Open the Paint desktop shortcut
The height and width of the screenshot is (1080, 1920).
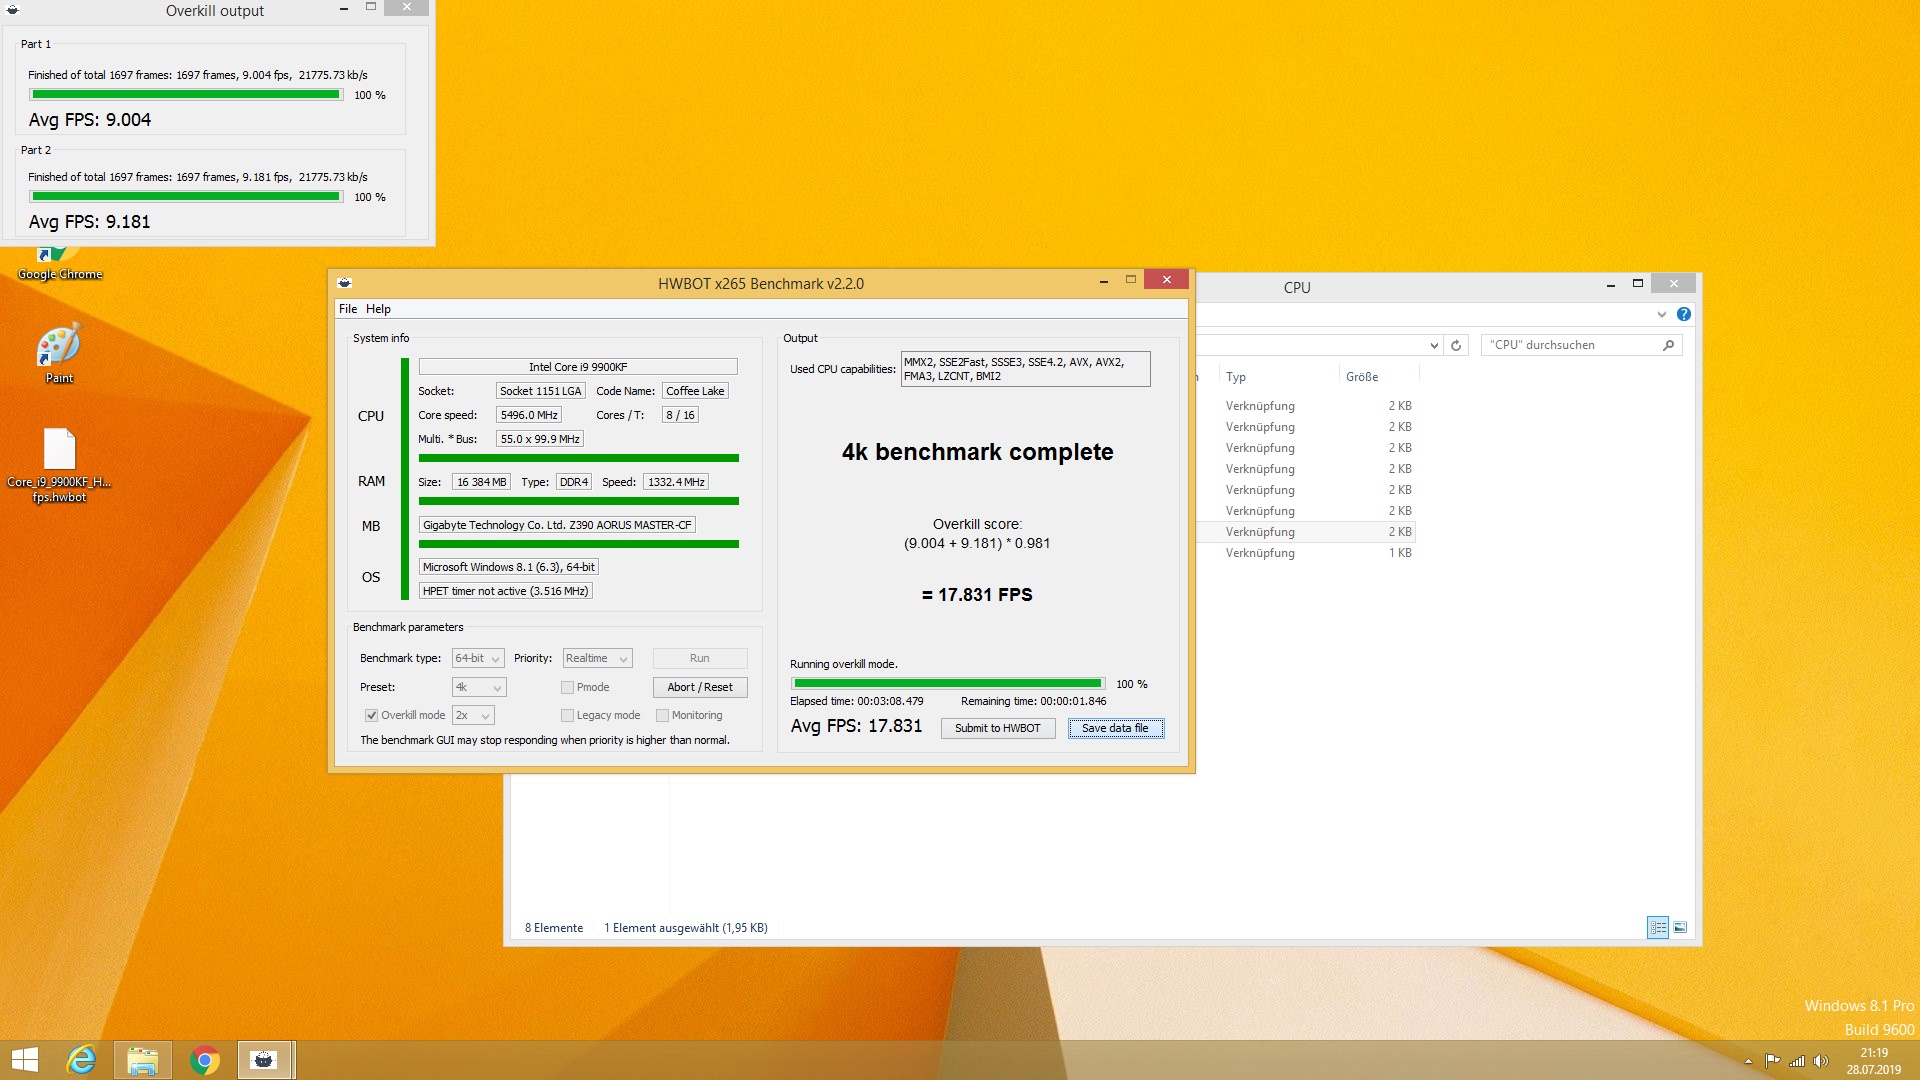59,353
